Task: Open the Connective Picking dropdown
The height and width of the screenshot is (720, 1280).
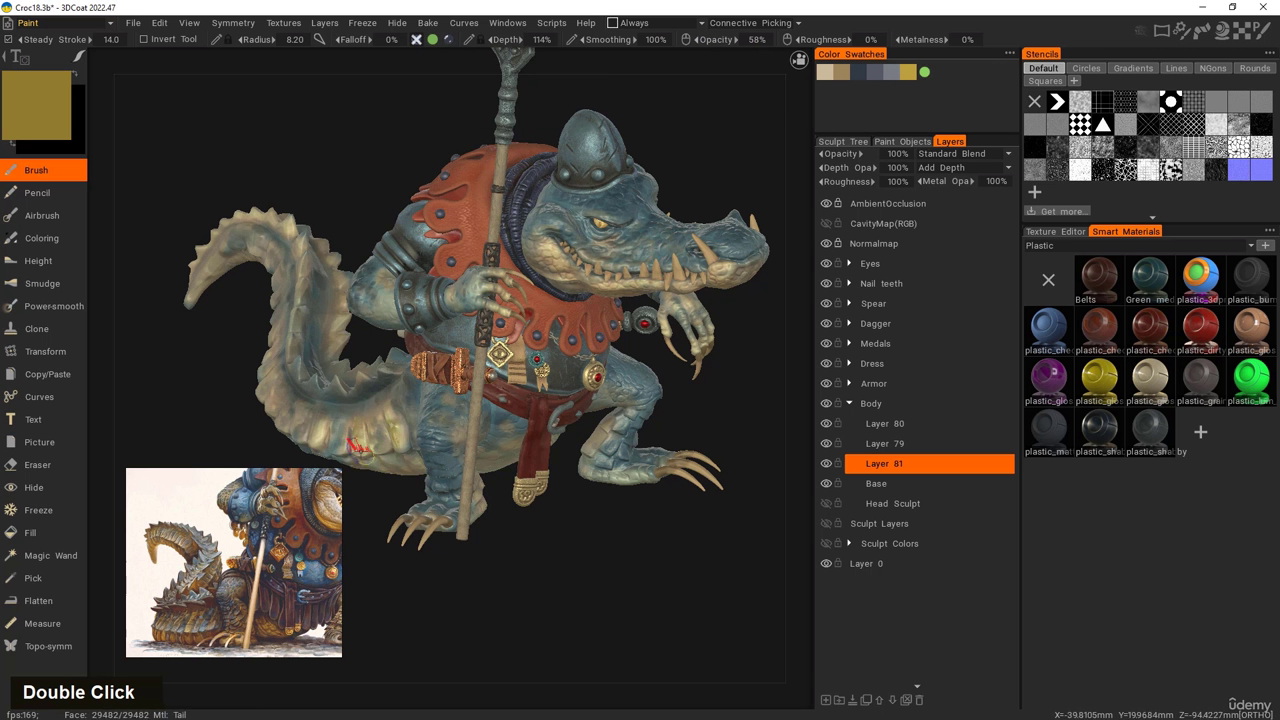Action: (x=755, y=23)
